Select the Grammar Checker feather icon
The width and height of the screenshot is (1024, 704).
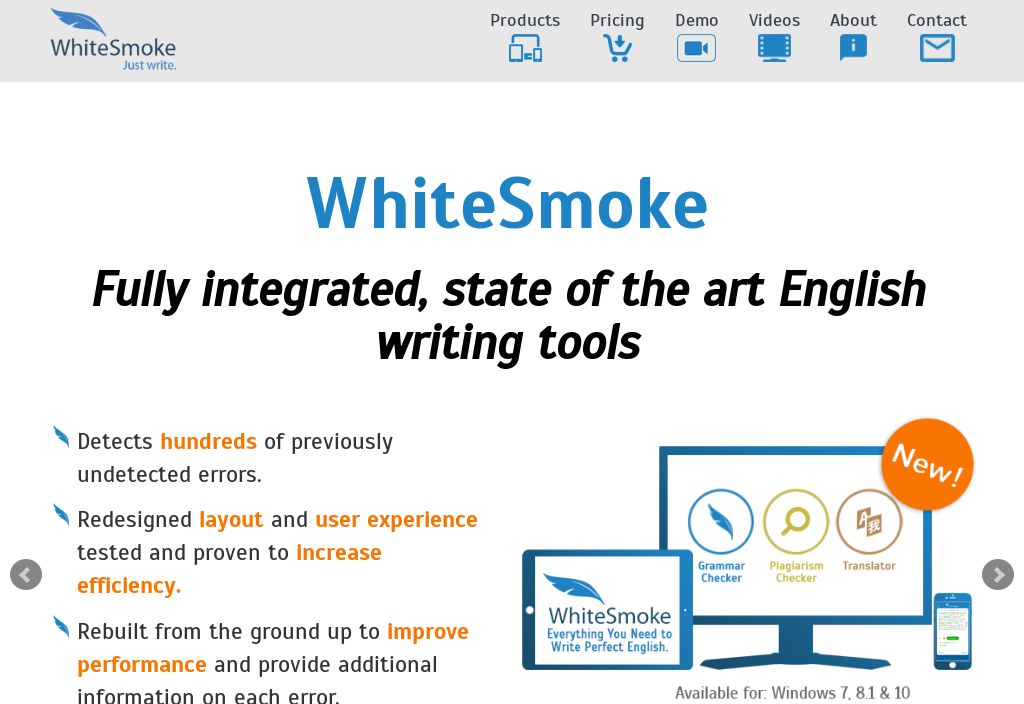click(720, 523)
